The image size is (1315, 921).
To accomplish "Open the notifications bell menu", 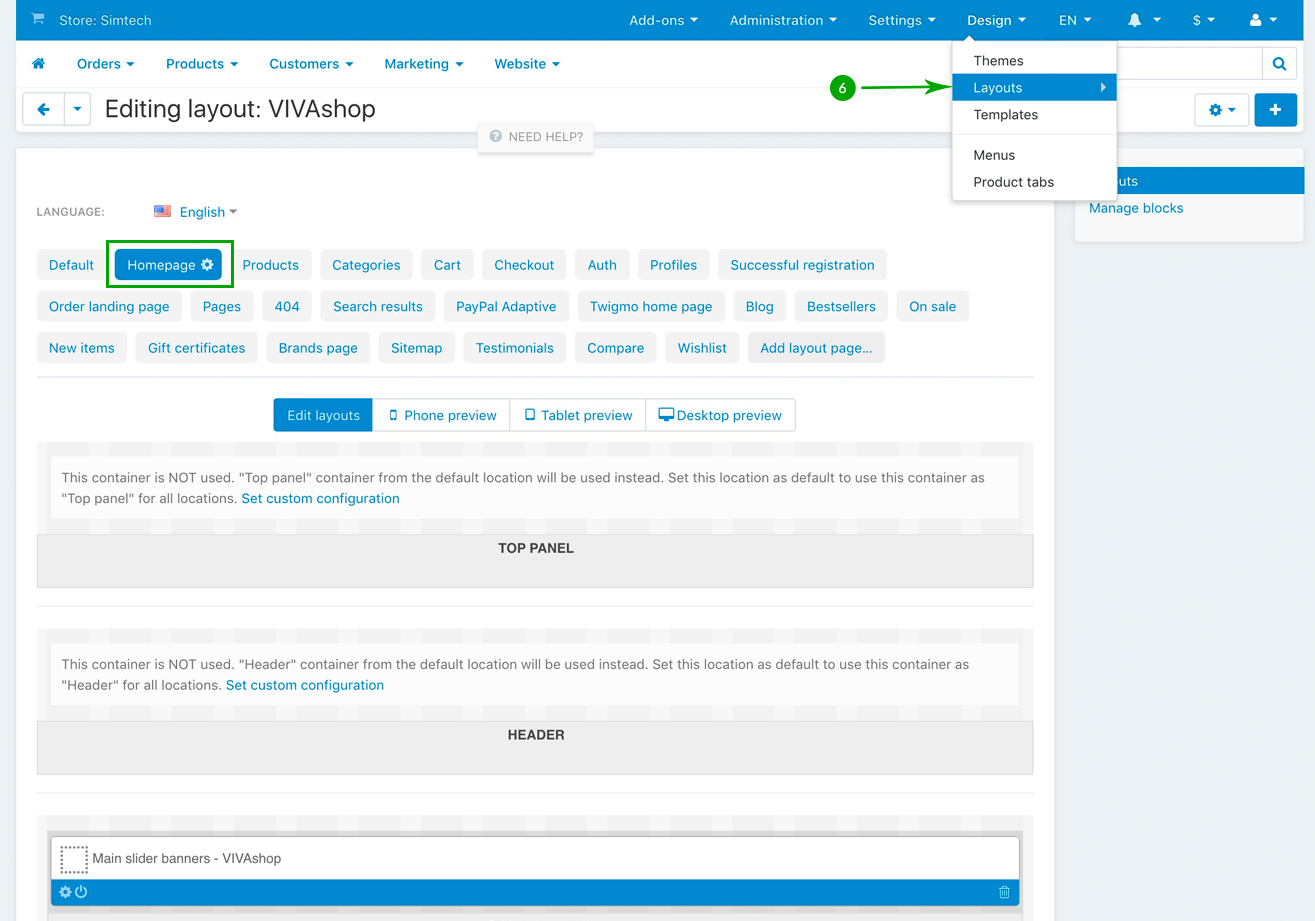I will [x=1143, y=20].
